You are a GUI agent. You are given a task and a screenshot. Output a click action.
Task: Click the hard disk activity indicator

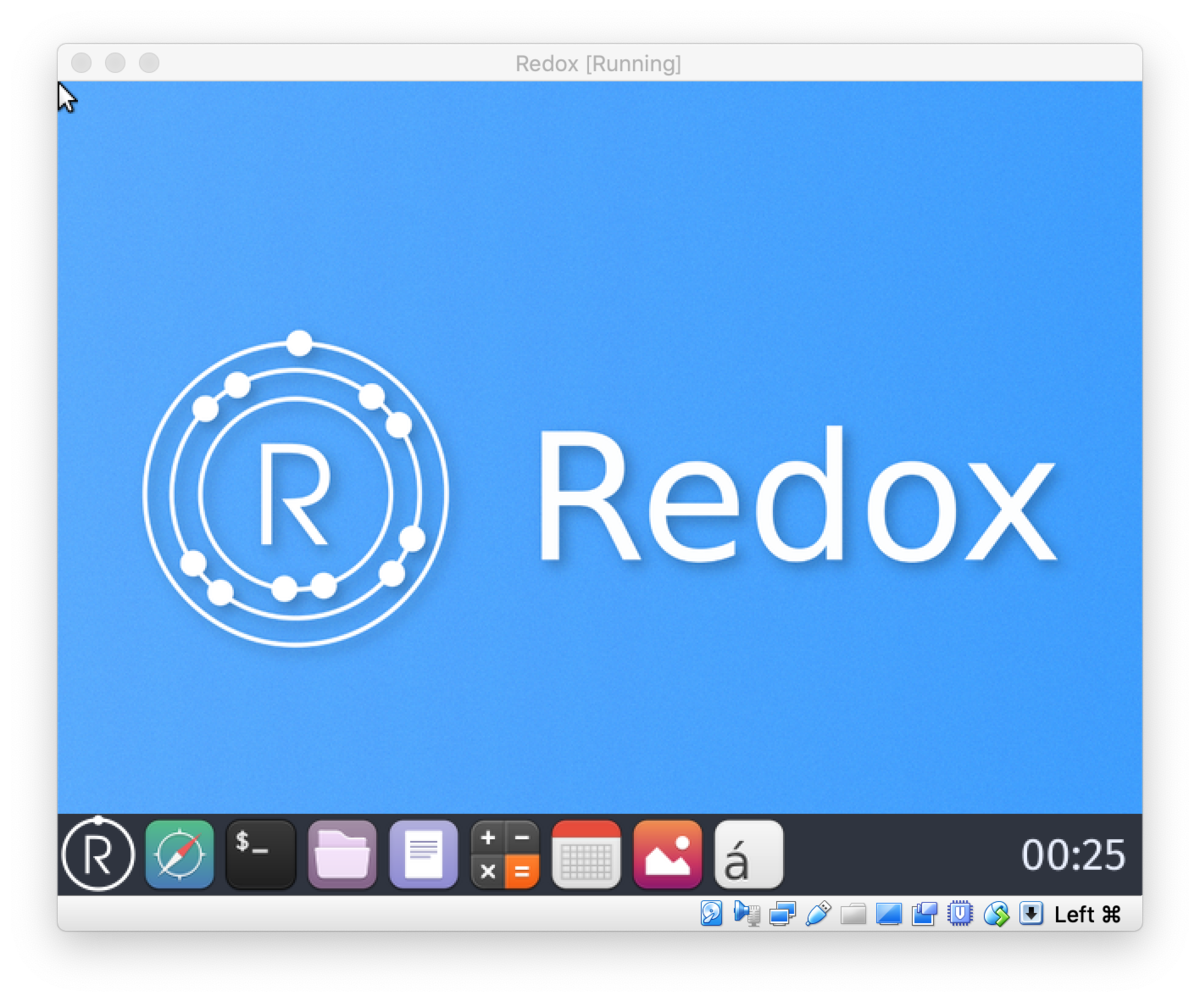click(711, 913)
